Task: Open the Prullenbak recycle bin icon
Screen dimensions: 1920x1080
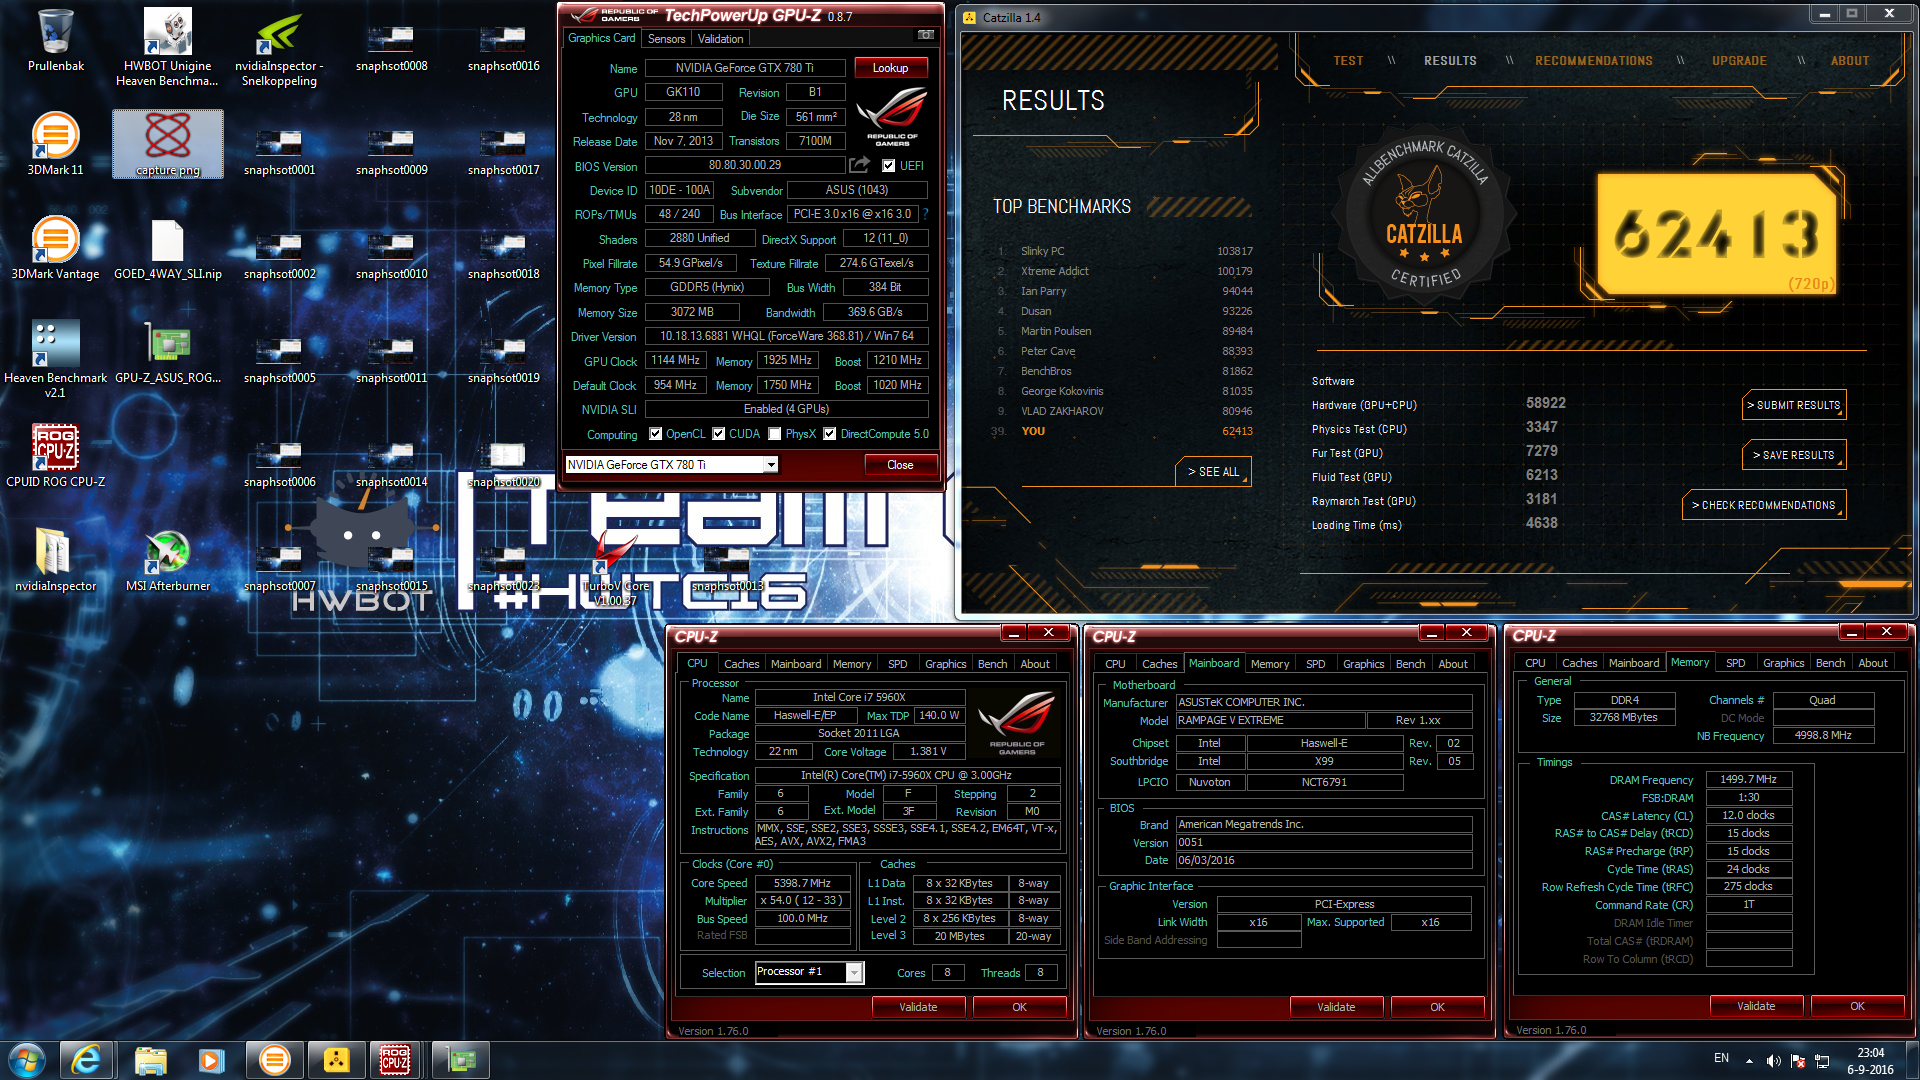Action: pyautogui.click(x=56, y=40)
